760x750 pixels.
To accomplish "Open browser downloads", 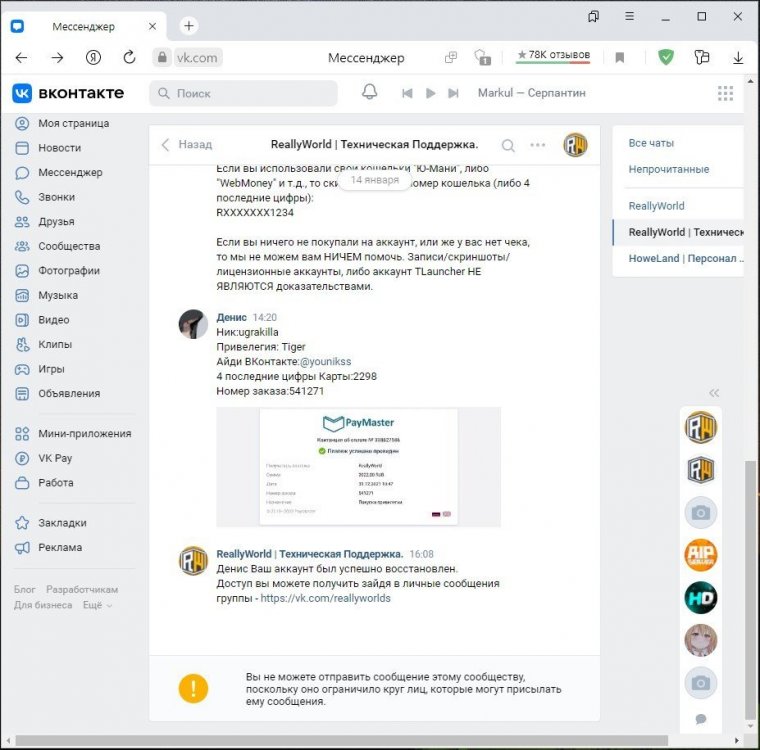I will click(x=738, y=58).
